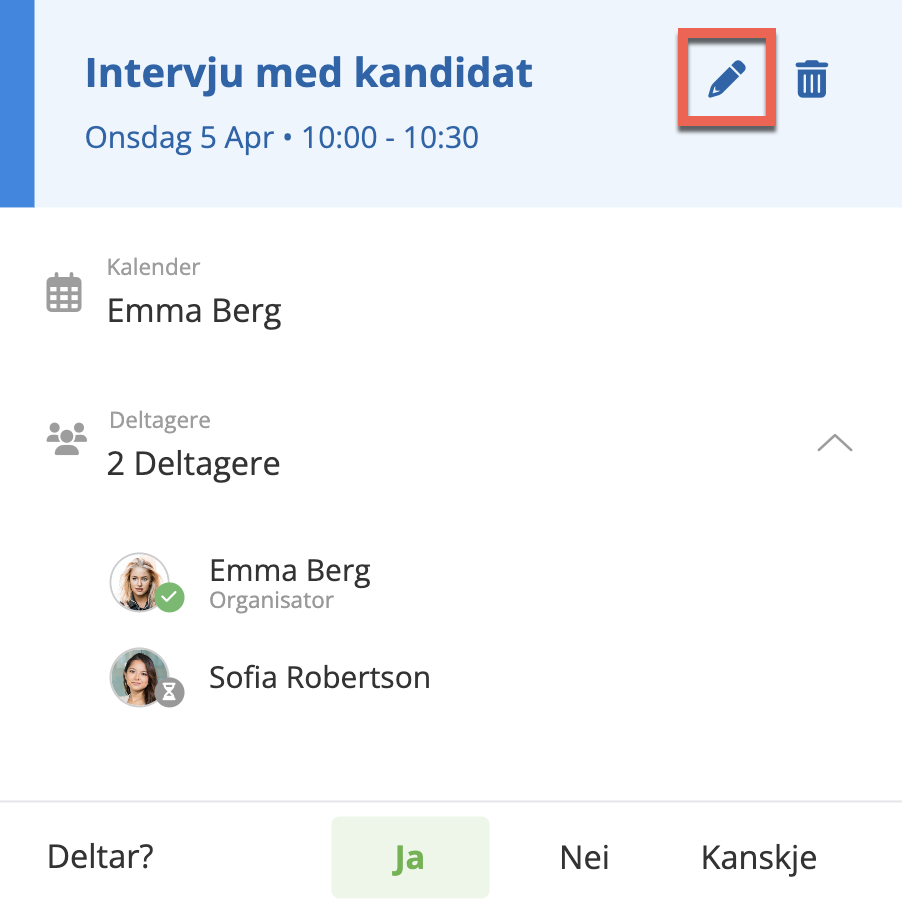Click the calendar icon beside Kalender

(64, 294)
